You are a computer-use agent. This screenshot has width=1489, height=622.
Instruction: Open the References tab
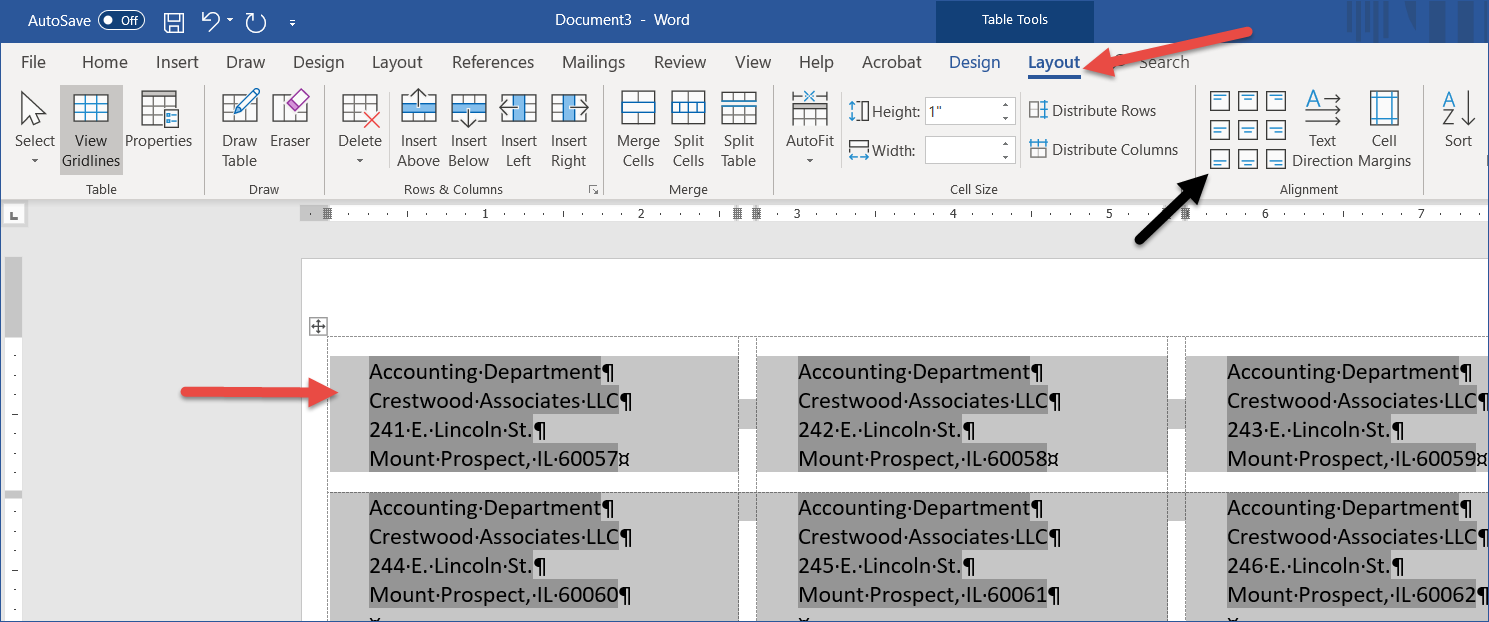[x=493, y=62]
